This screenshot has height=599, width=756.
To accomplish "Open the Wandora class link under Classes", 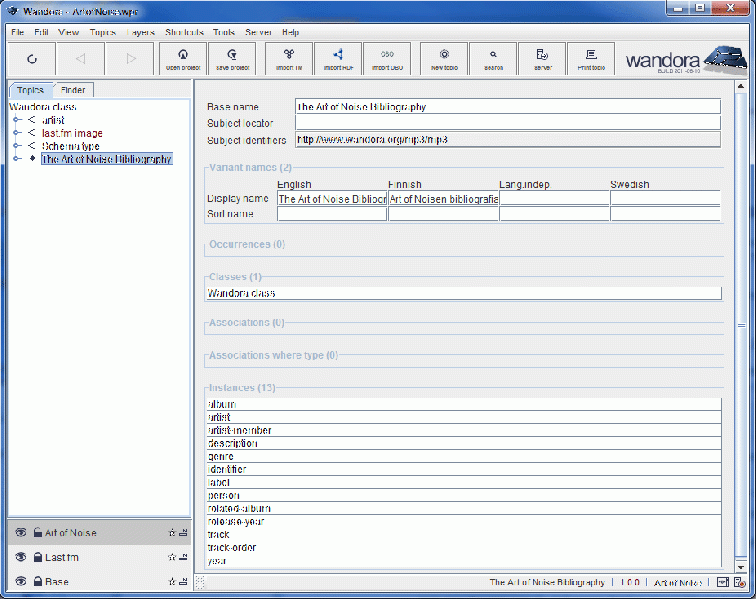I will tap(241, 293).
